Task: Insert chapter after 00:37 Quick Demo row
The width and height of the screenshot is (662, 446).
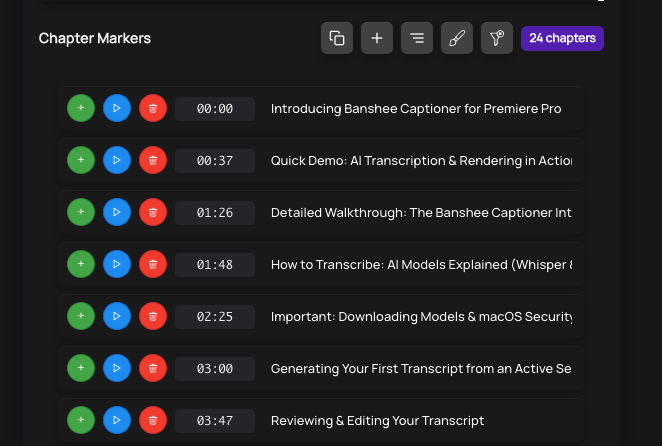Action: [x=81, y=160]
